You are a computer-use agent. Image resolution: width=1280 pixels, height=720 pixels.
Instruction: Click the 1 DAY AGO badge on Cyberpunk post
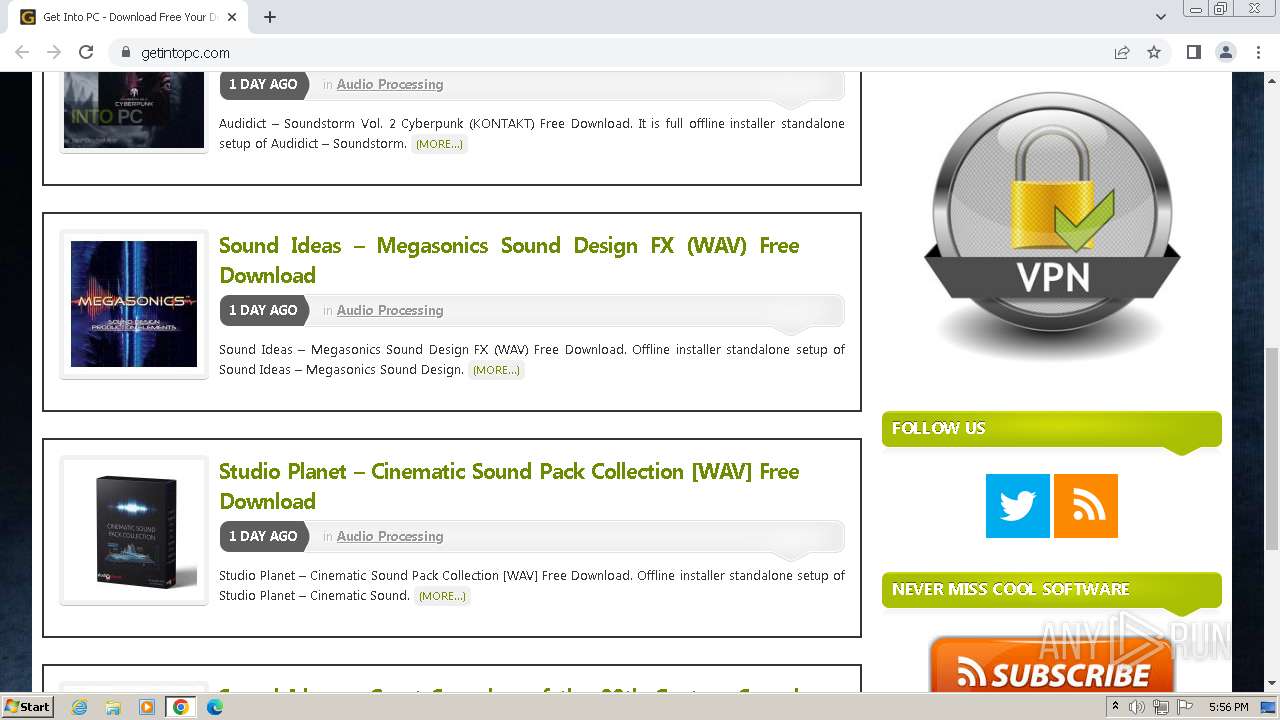(263, 84)
